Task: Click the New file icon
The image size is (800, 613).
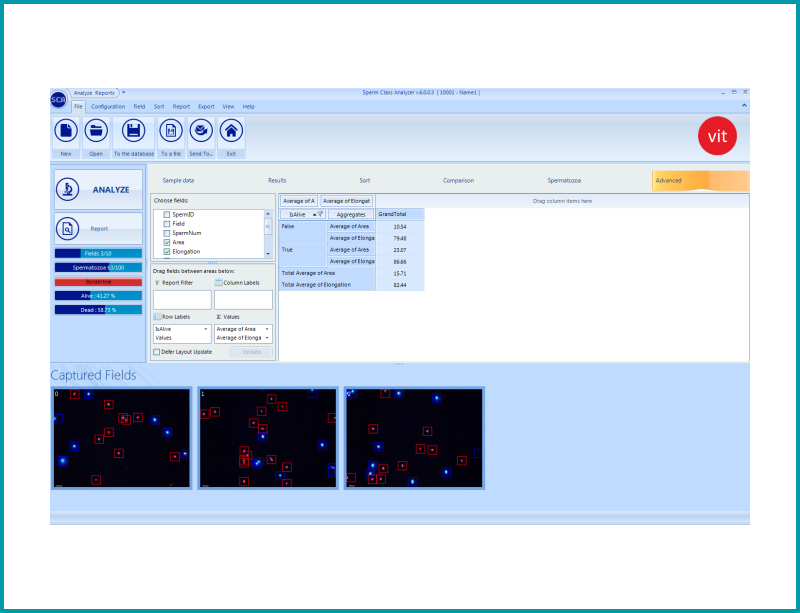Action: (66, 131)
